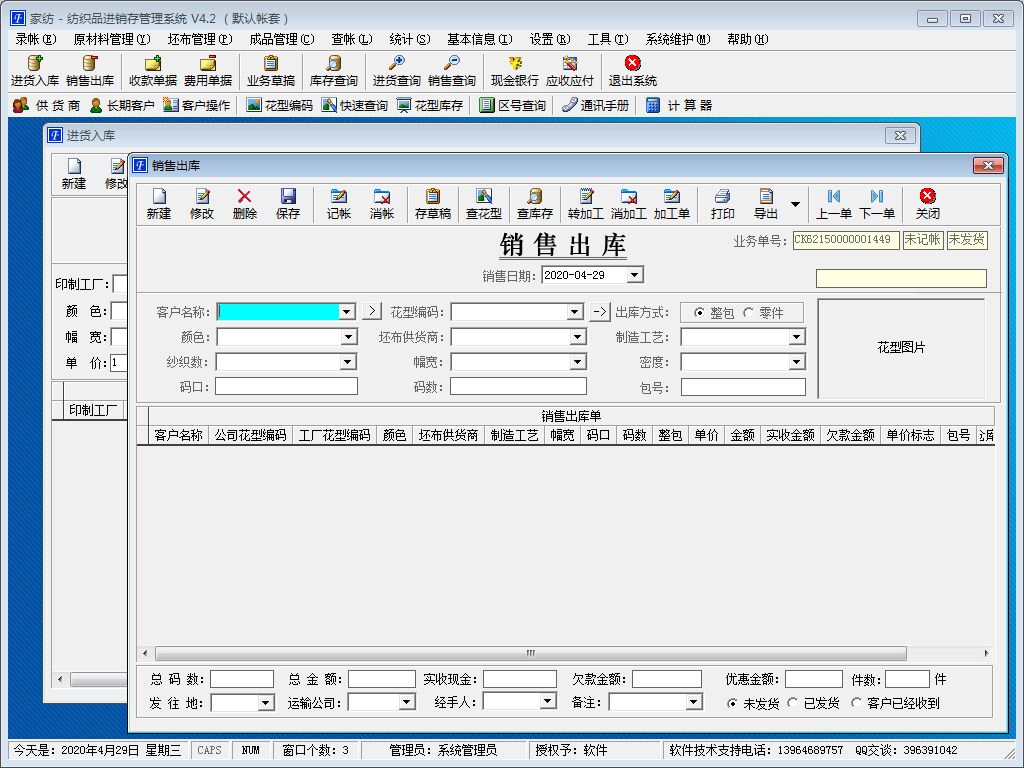This screenshot has width=1024, height=768.
Task: Open 录帐 menu
Action: [x=36, y=39]
